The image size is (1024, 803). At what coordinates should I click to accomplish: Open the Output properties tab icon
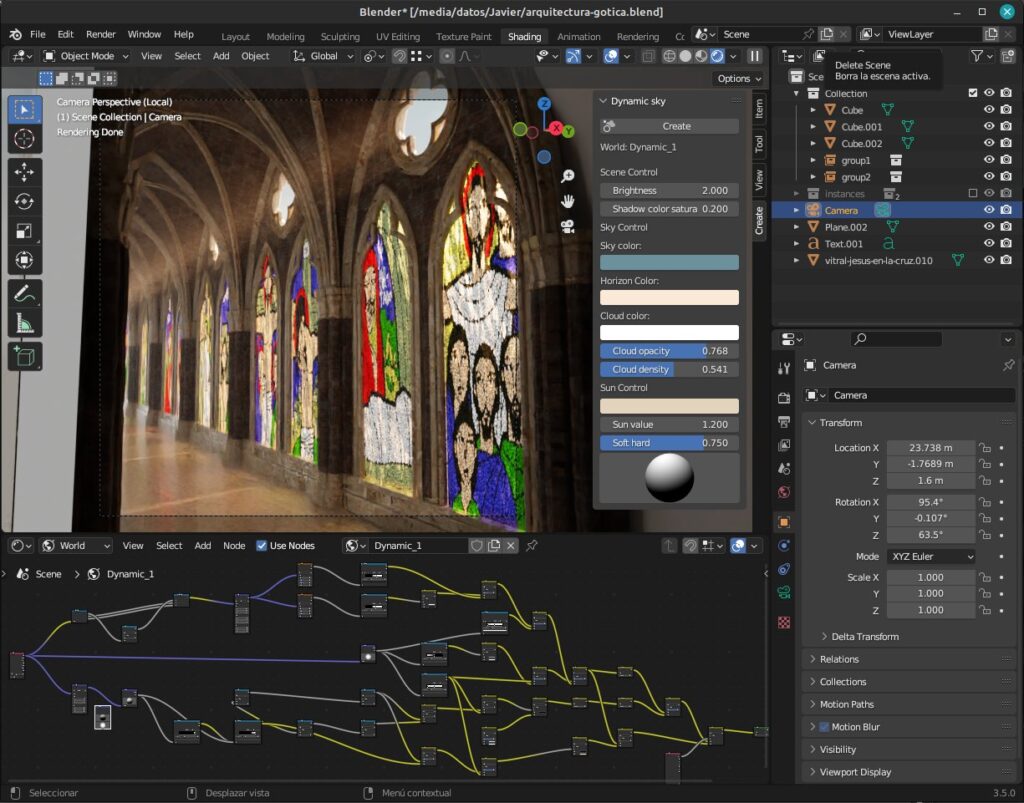click(x=784, y=422)
